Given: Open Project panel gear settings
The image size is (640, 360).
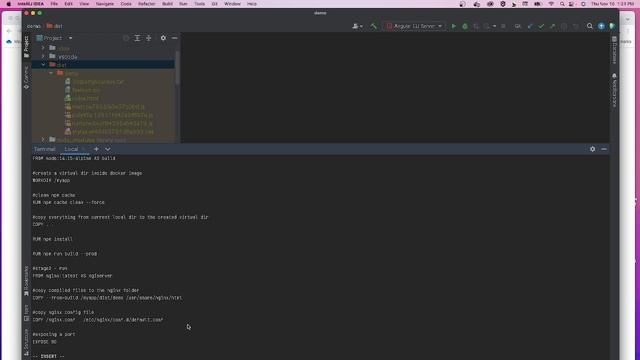Looking at the screenshot, I should pyautogui.click(x=163, y=38).
